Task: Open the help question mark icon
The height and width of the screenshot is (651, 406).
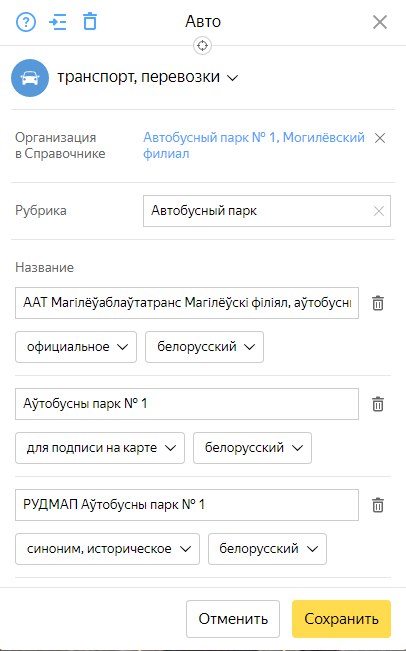Action: 26,22
